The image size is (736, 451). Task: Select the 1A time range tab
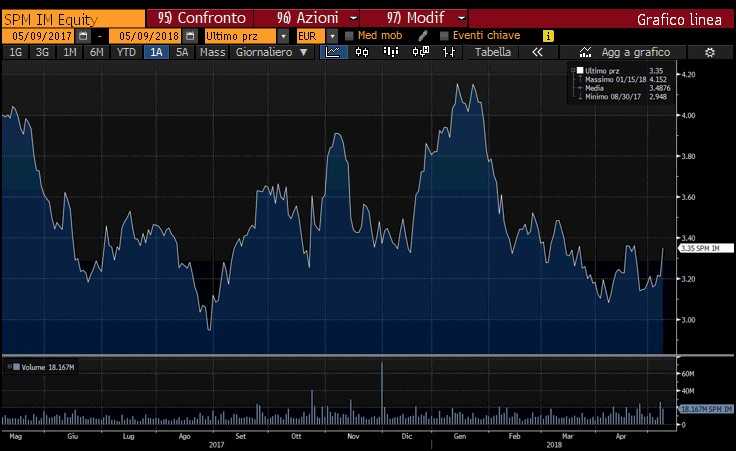[x=156, y=52]
